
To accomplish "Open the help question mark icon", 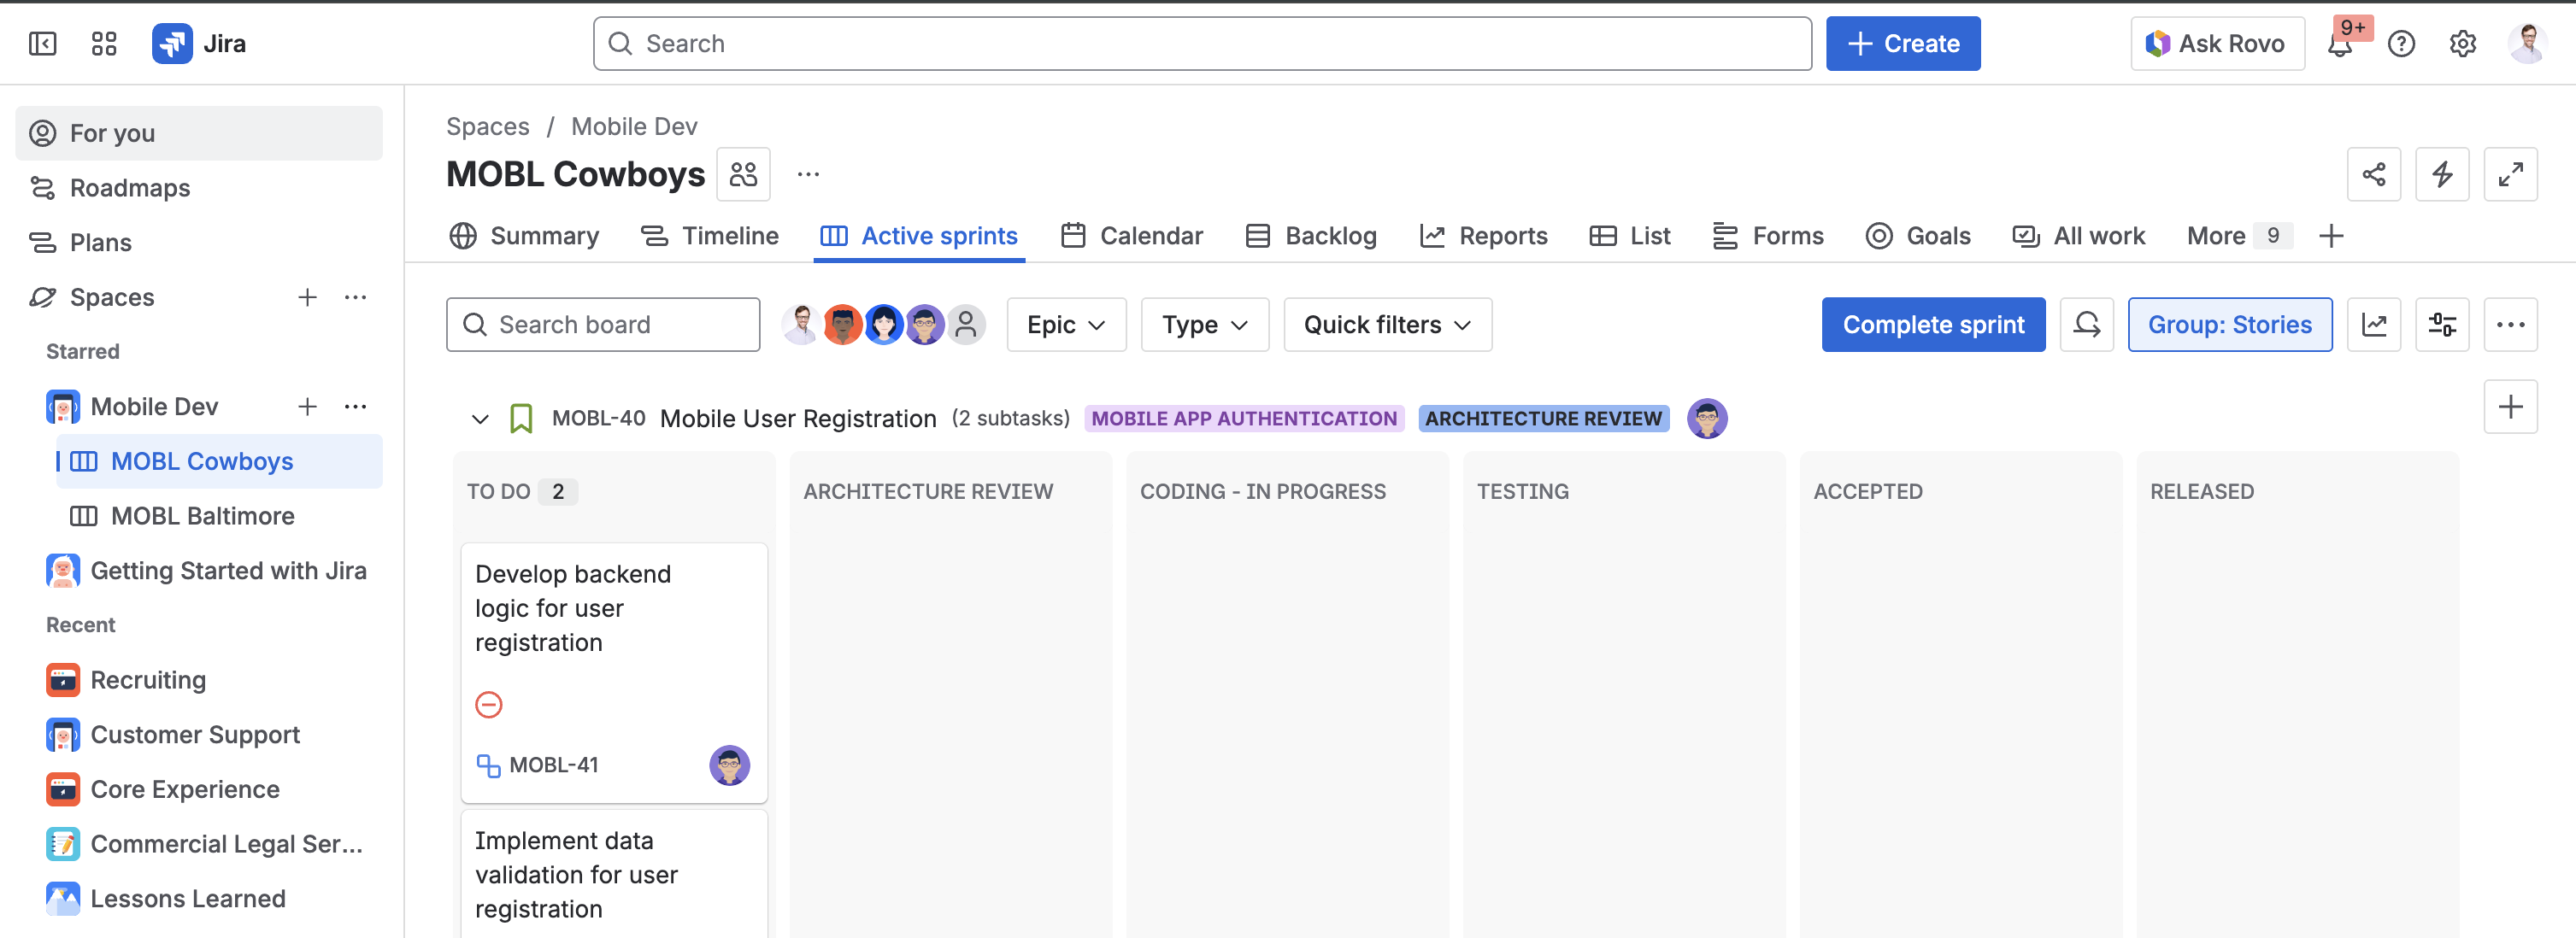I will pos(2401,43).
